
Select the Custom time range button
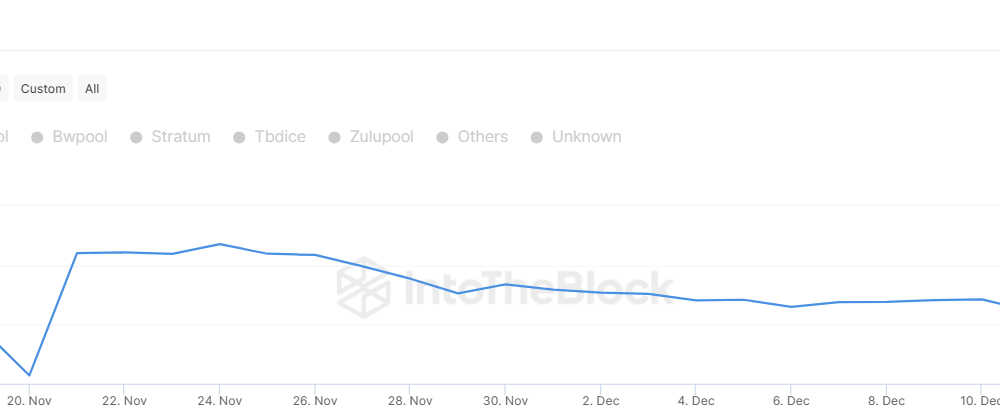tap(43, 88)
